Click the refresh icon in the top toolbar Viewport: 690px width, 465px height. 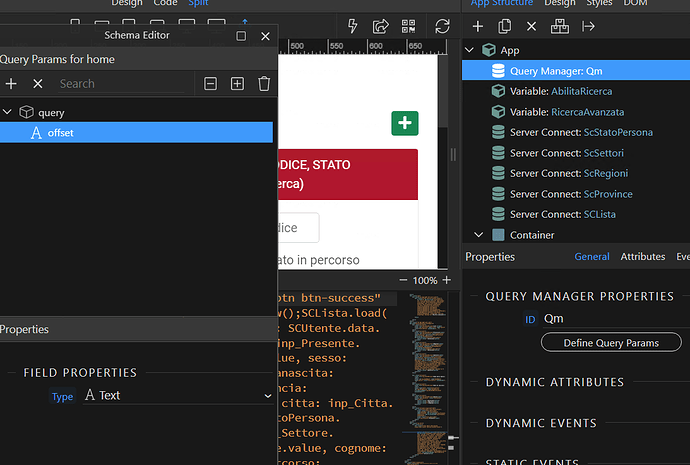click(442, 26)
